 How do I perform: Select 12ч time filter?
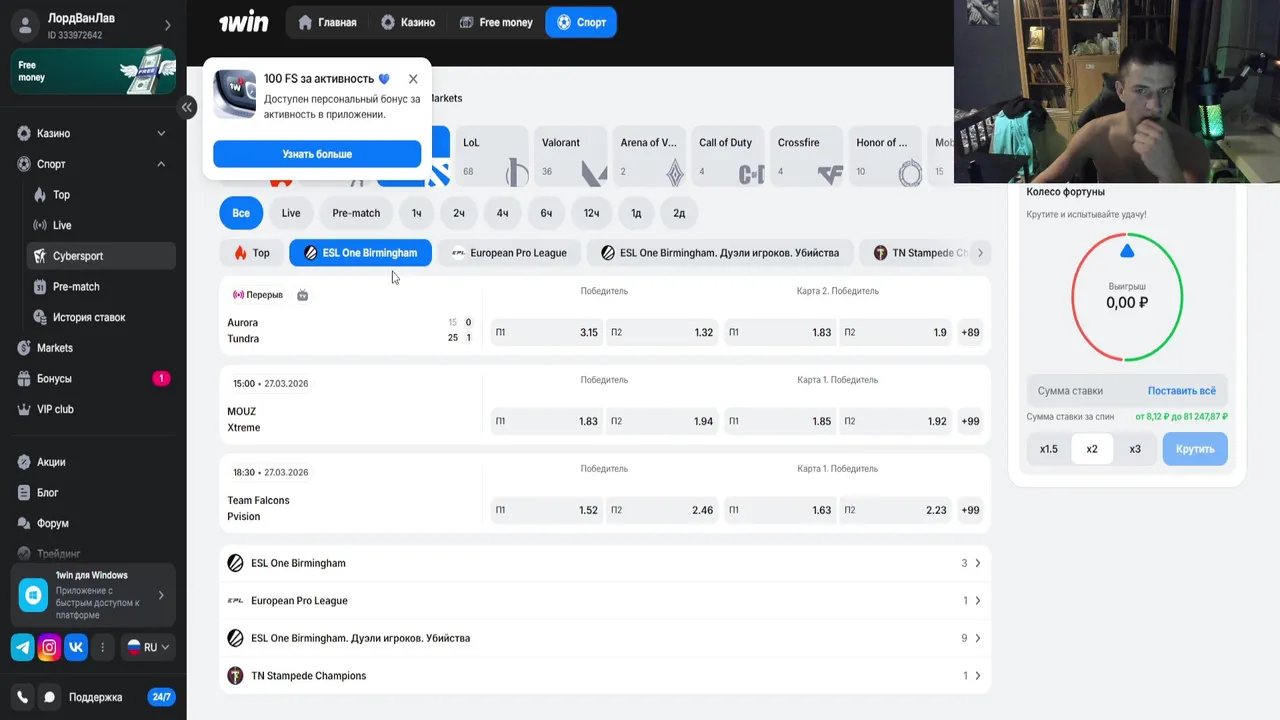tap(592, 213)
